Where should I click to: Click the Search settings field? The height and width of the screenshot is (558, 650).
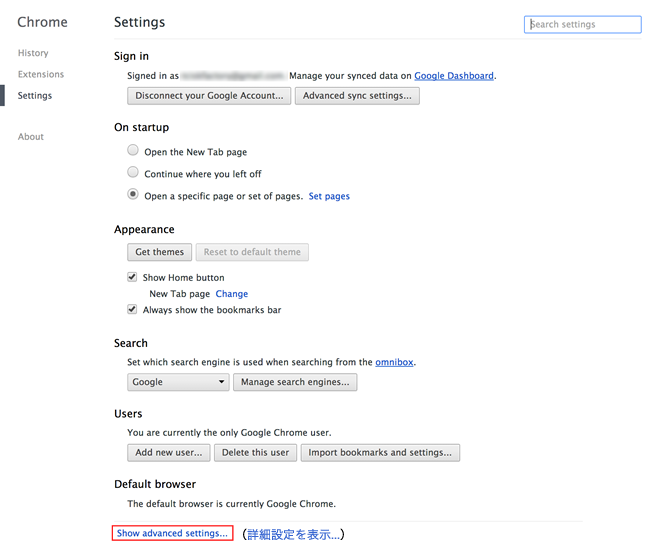click(582, 24)
